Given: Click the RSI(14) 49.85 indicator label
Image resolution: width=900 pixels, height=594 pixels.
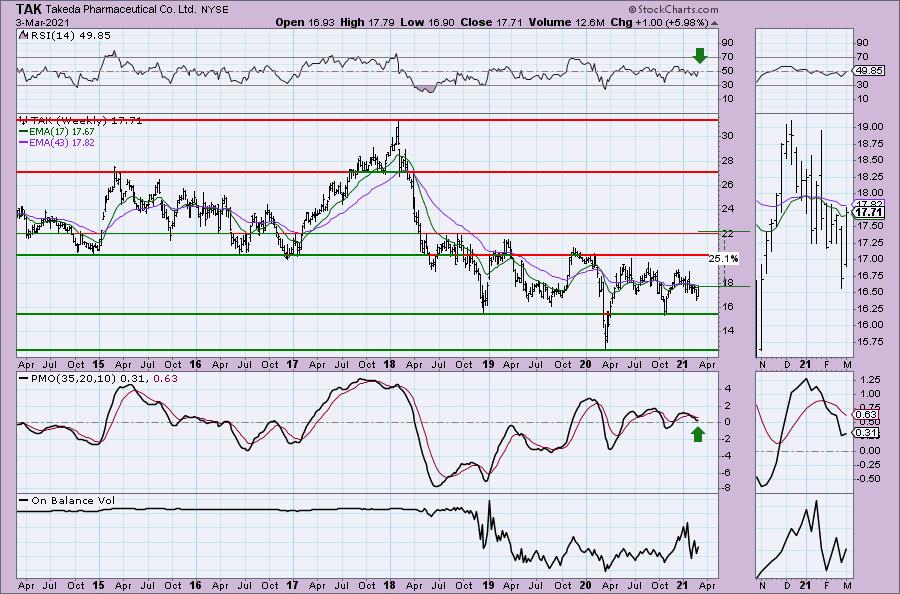Looking at the screenshot, I should click(x=69, y=36).
